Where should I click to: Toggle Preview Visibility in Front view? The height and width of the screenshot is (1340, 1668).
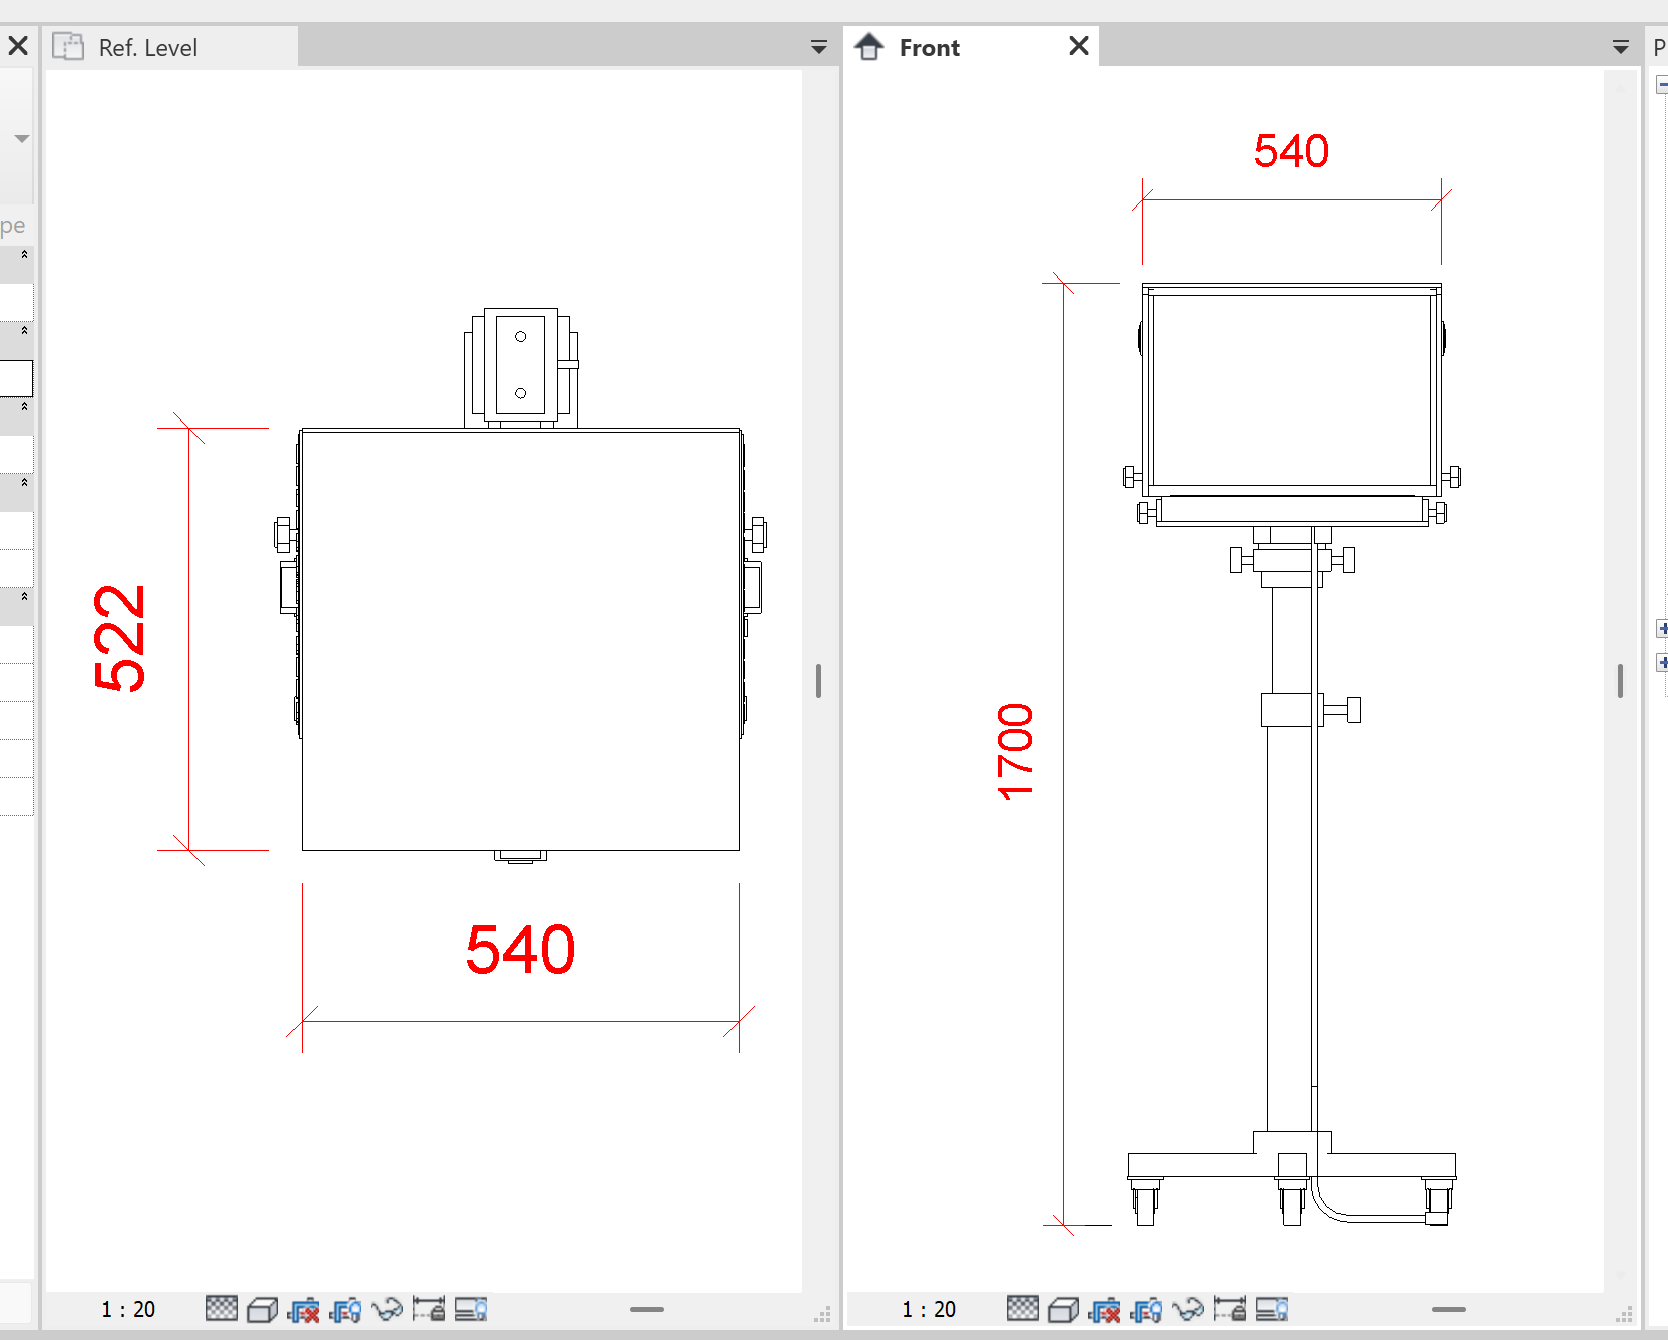[1272, 1308]
